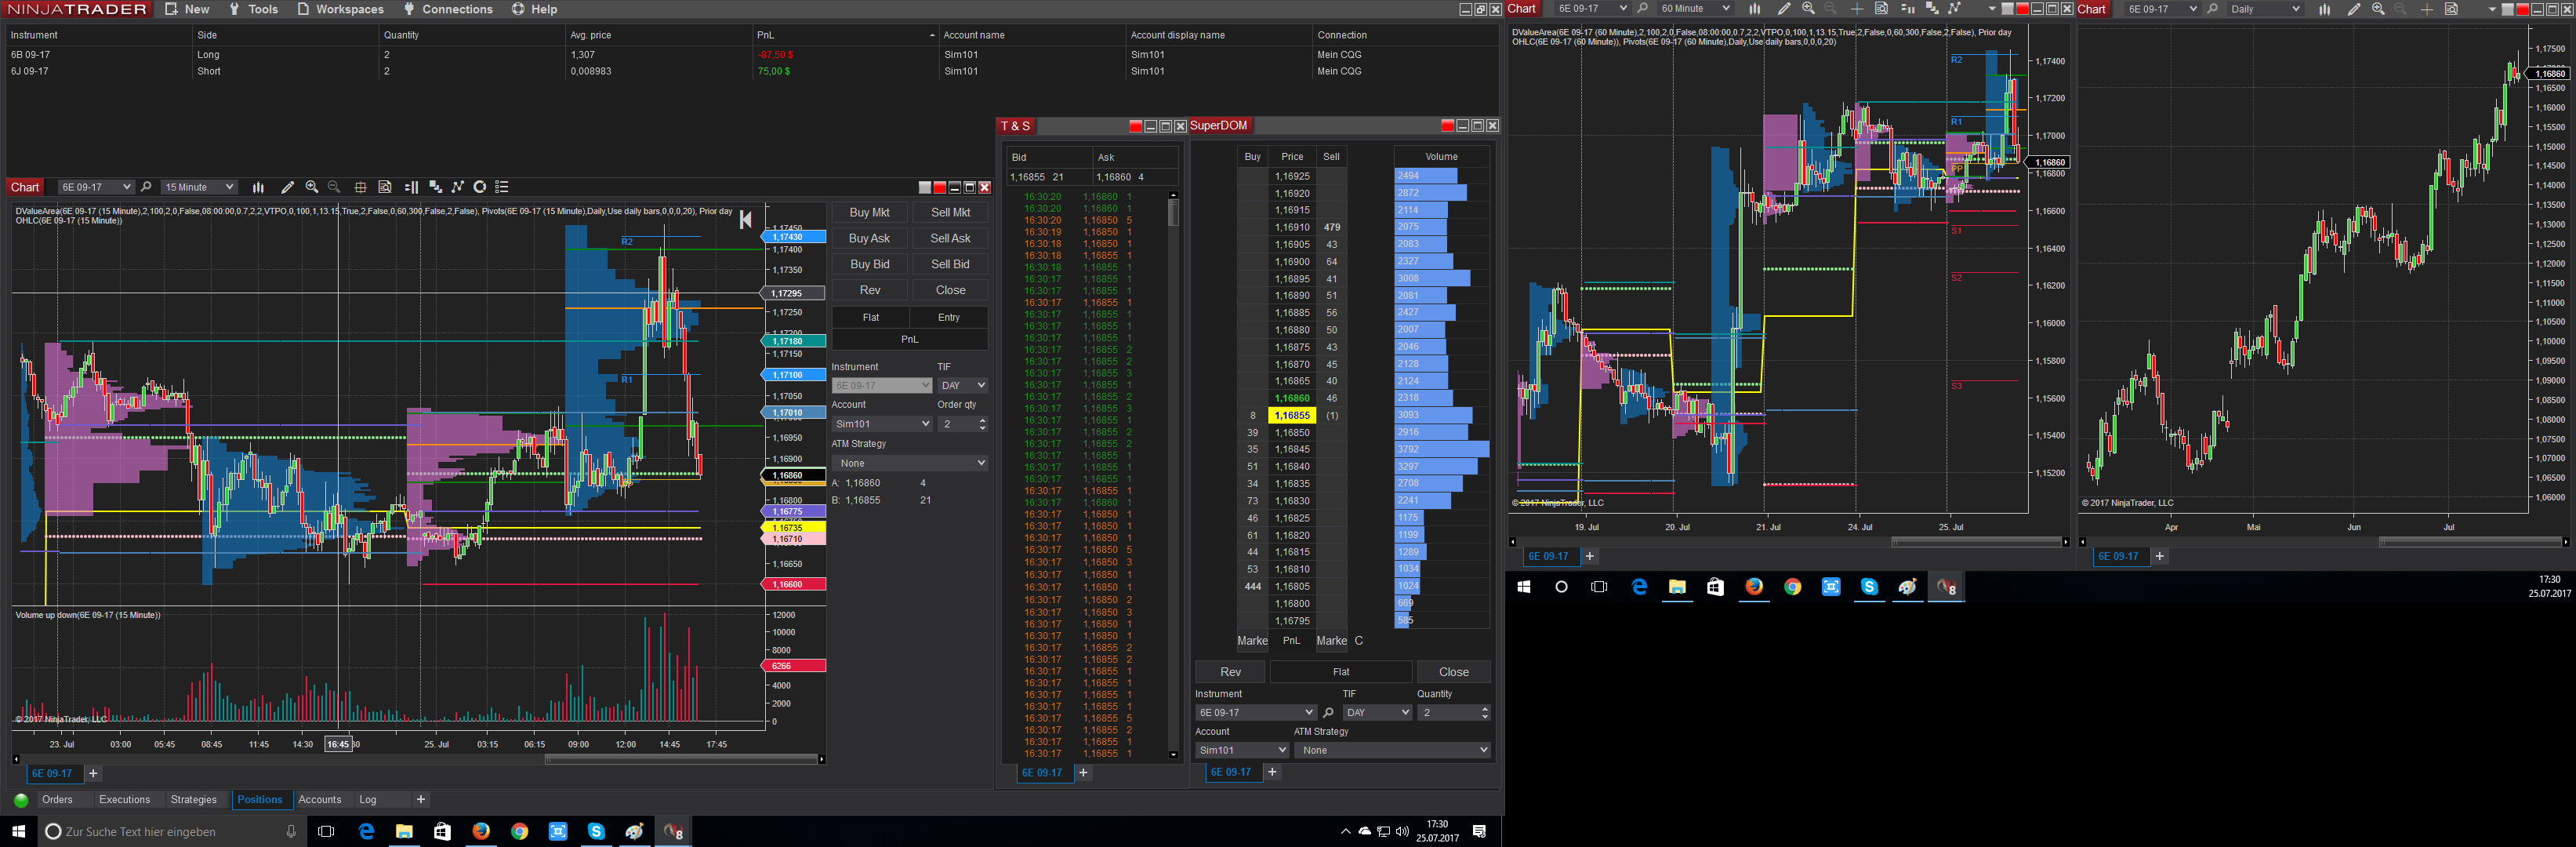Open 15 Minute interval dropdown

198,187
